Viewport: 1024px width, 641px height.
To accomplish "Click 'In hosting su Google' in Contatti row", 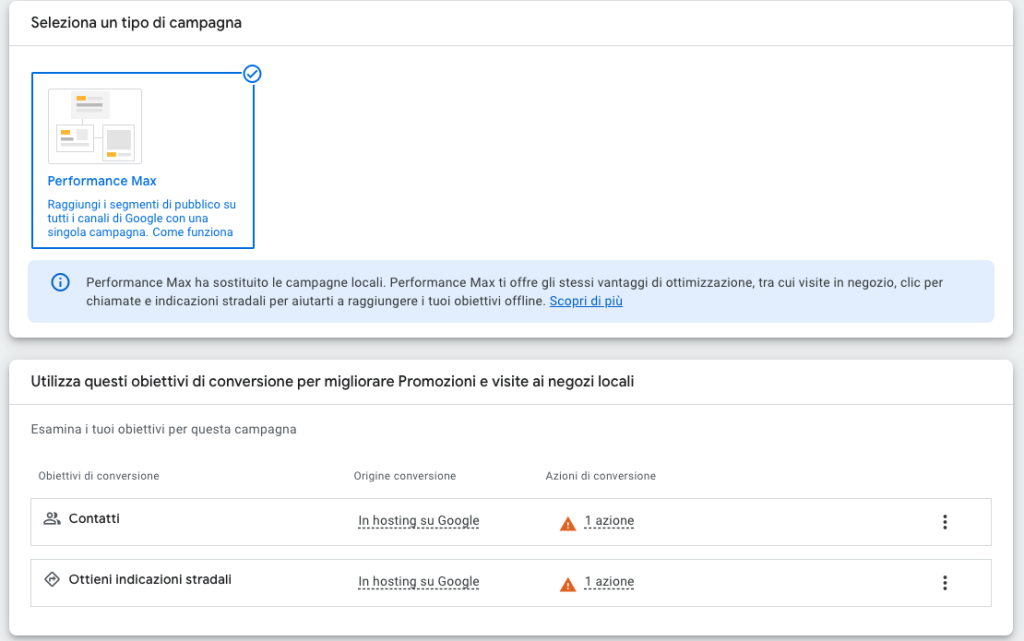I will coord(419,521).
